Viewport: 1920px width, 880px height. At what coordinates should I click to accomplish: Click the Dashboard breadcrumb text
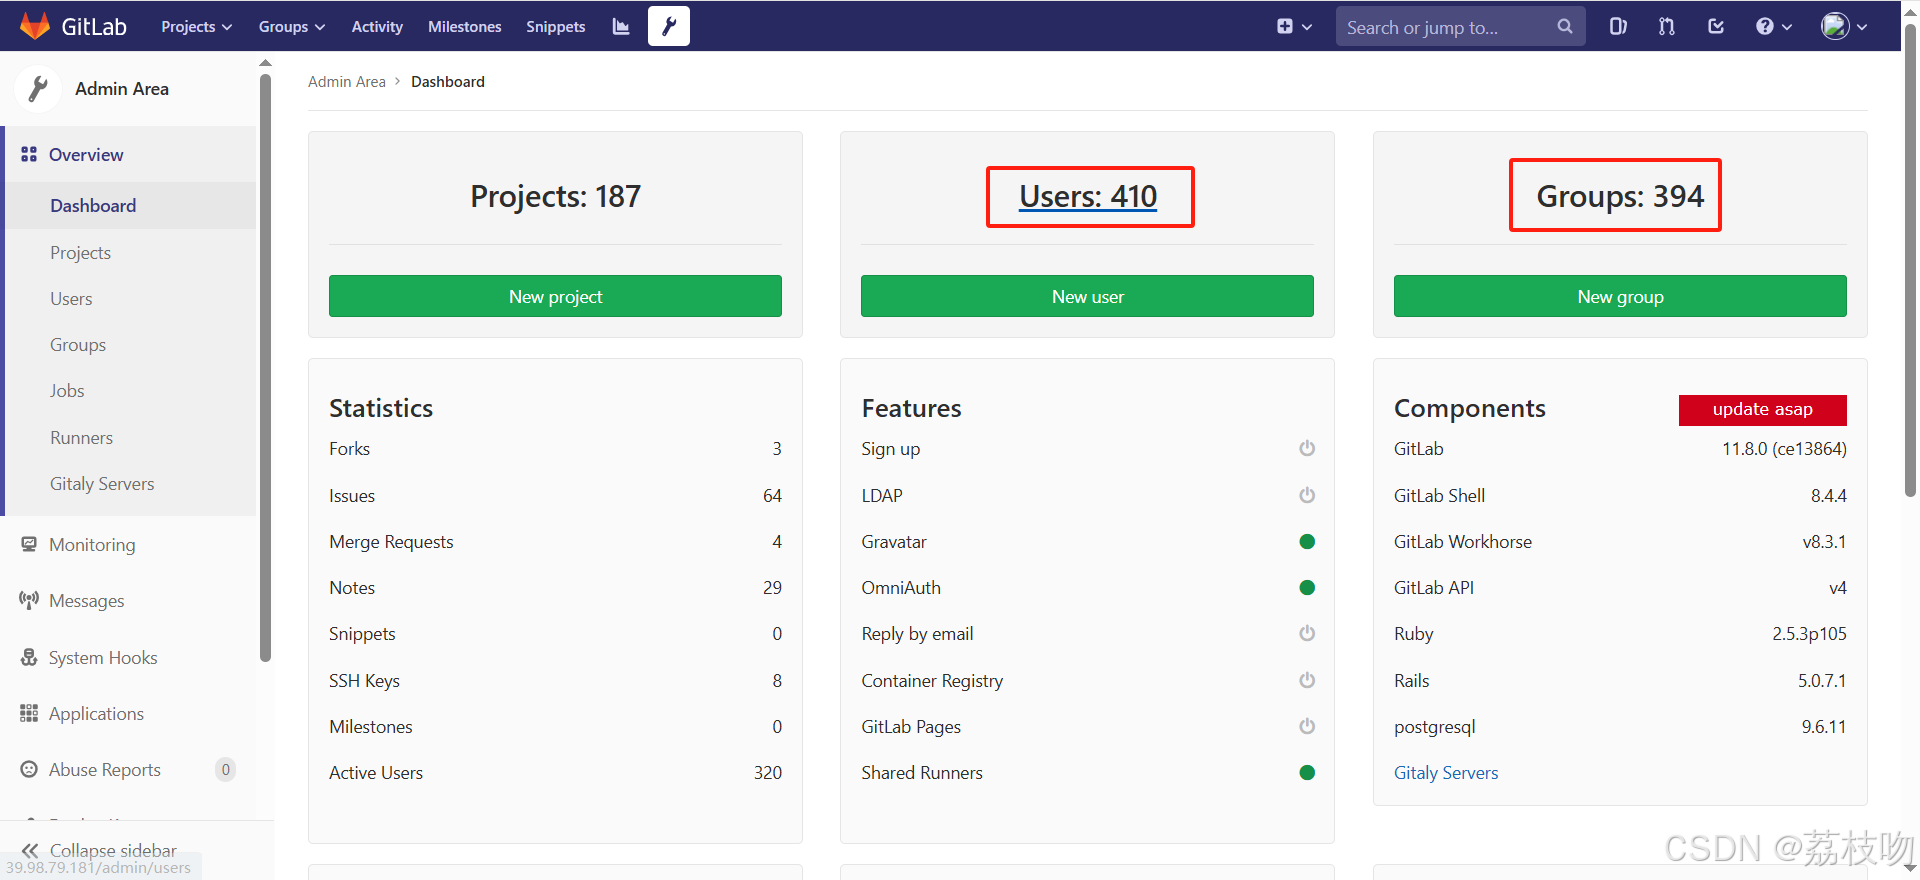click(448, 82)
